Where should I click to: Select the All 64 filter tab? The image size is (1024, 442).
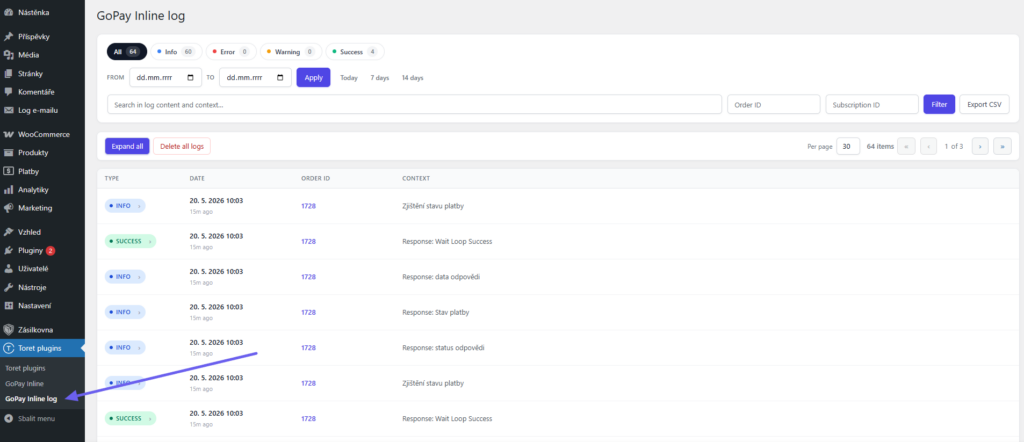(127, 52)
